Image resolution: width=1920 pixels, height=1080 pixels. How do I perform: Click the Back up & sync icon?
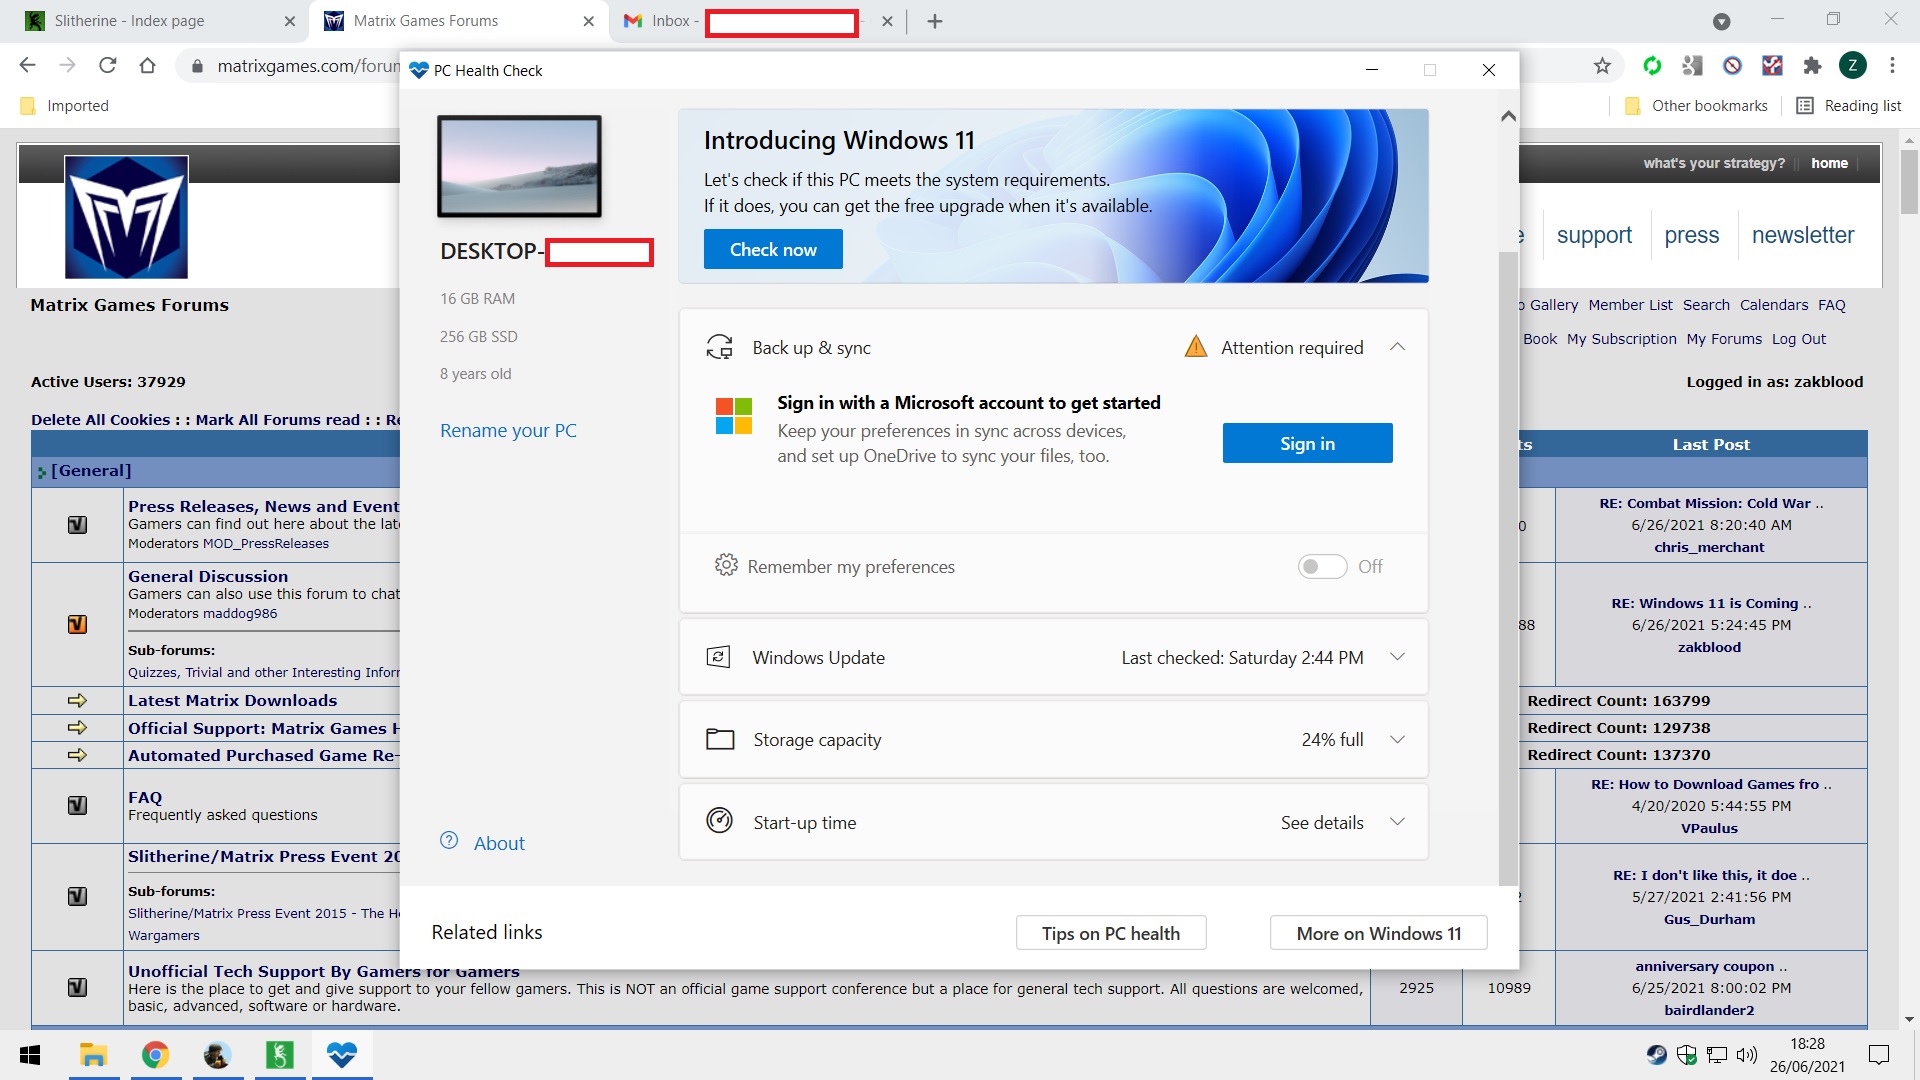[719, 347]
